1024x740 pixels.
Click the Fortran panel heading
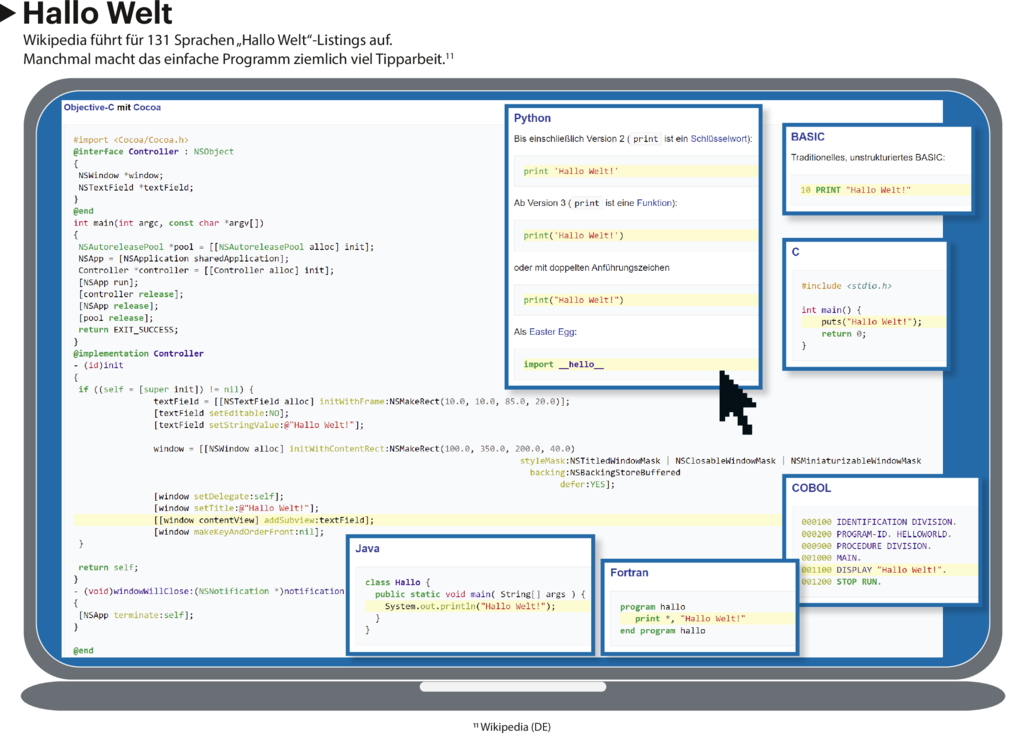point(629,573)
